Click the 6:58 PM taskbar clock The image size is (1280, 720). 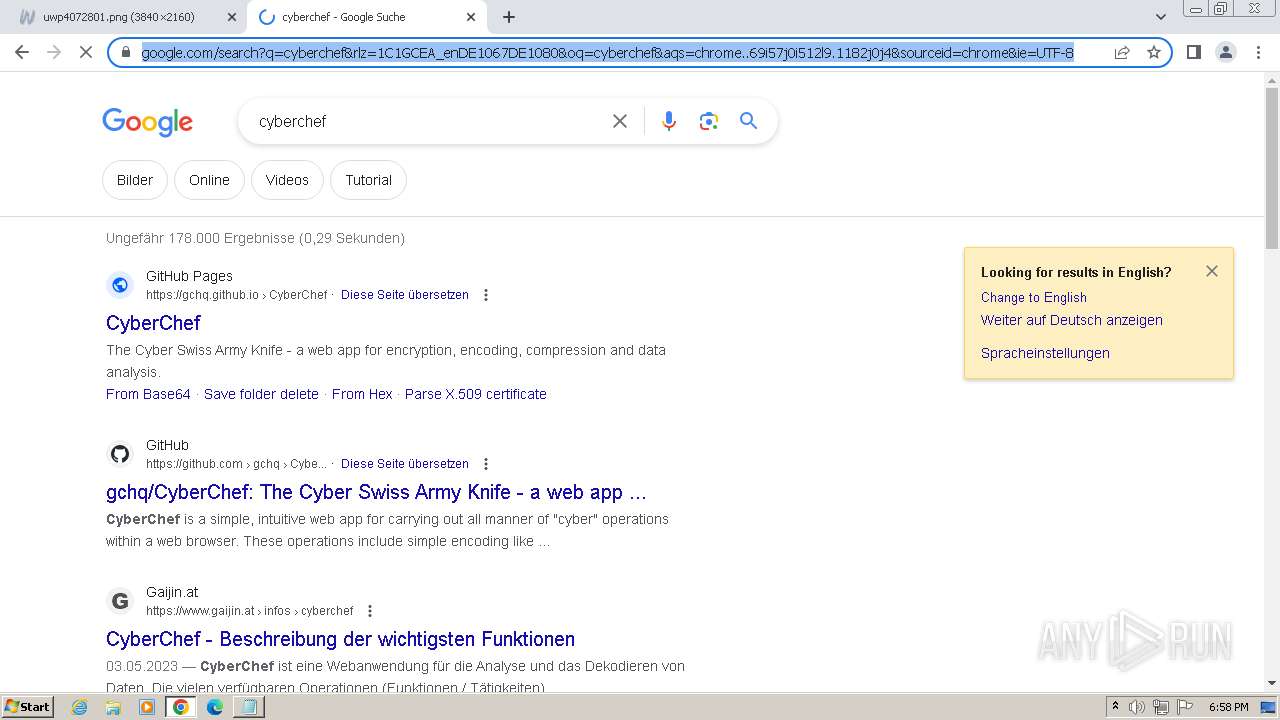(1228, 707)
